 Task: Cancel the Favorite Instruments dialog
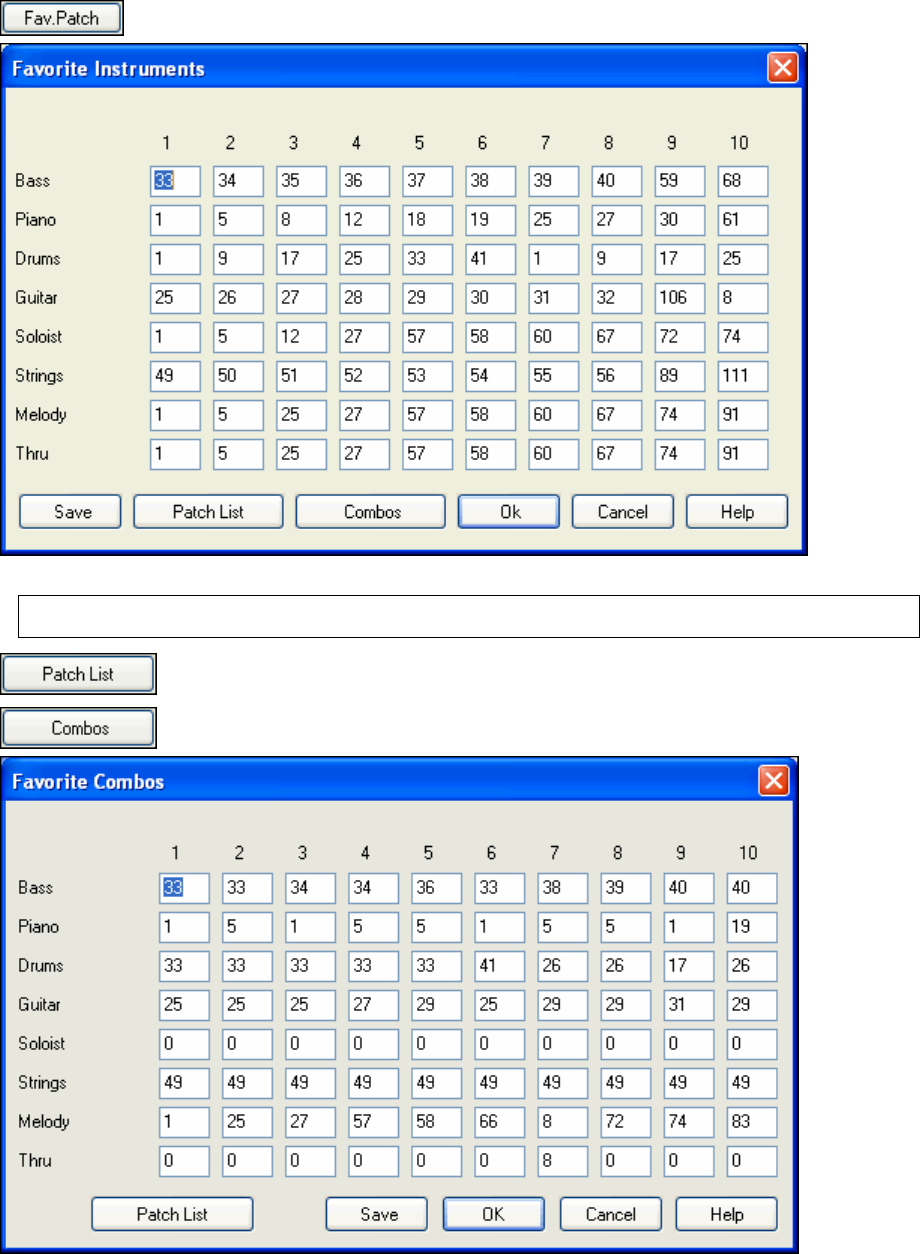click(623, 511)
